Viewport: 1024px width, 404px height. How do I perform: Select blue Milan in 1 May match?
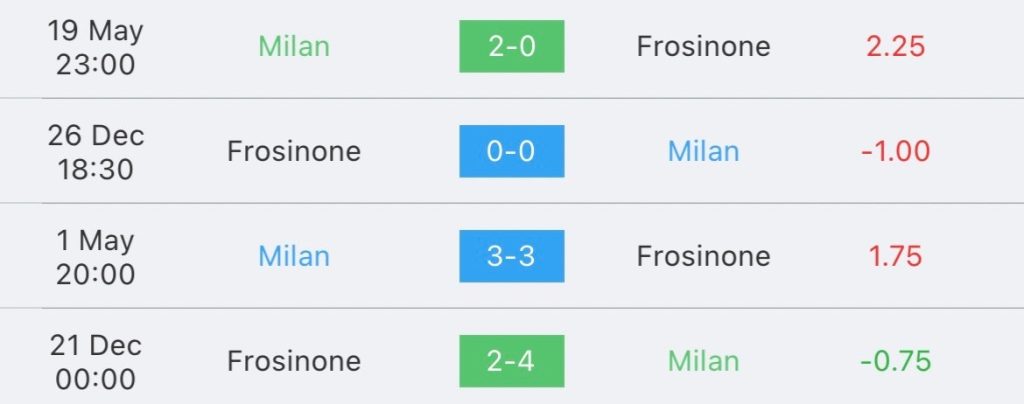(x=294, y=256)
